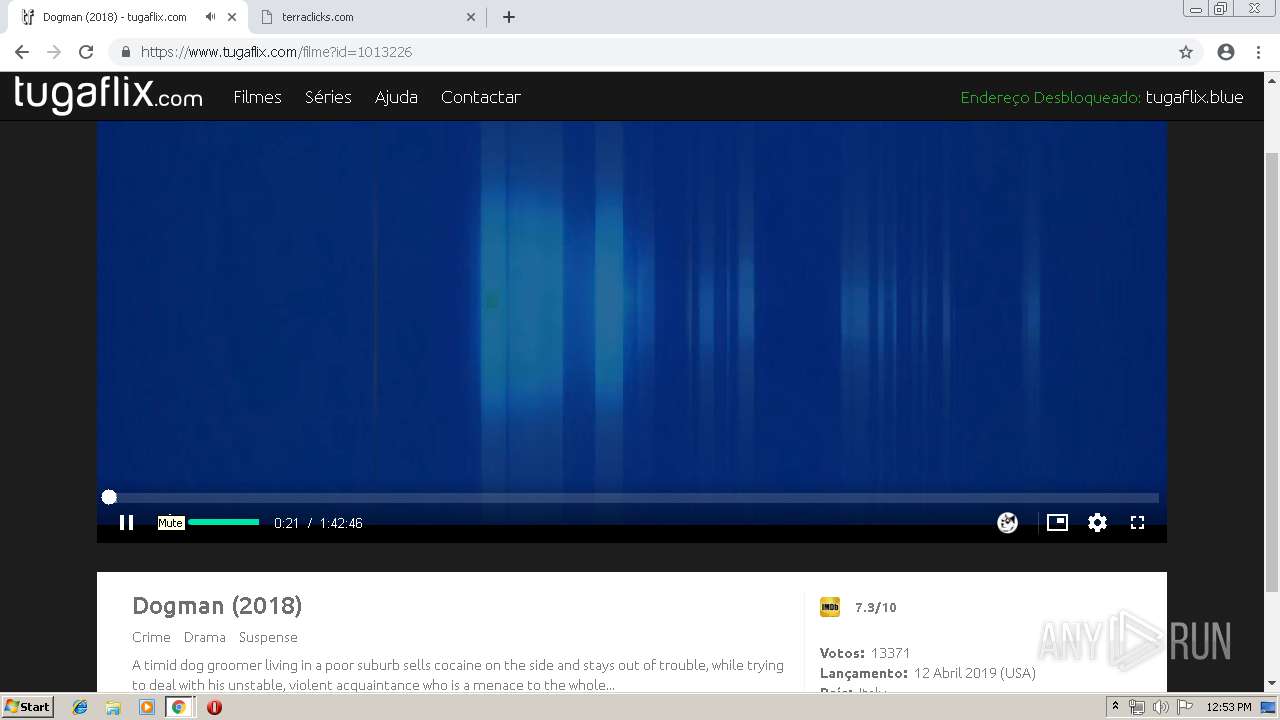Click Chrome icon in taskbar

(179, 707)
